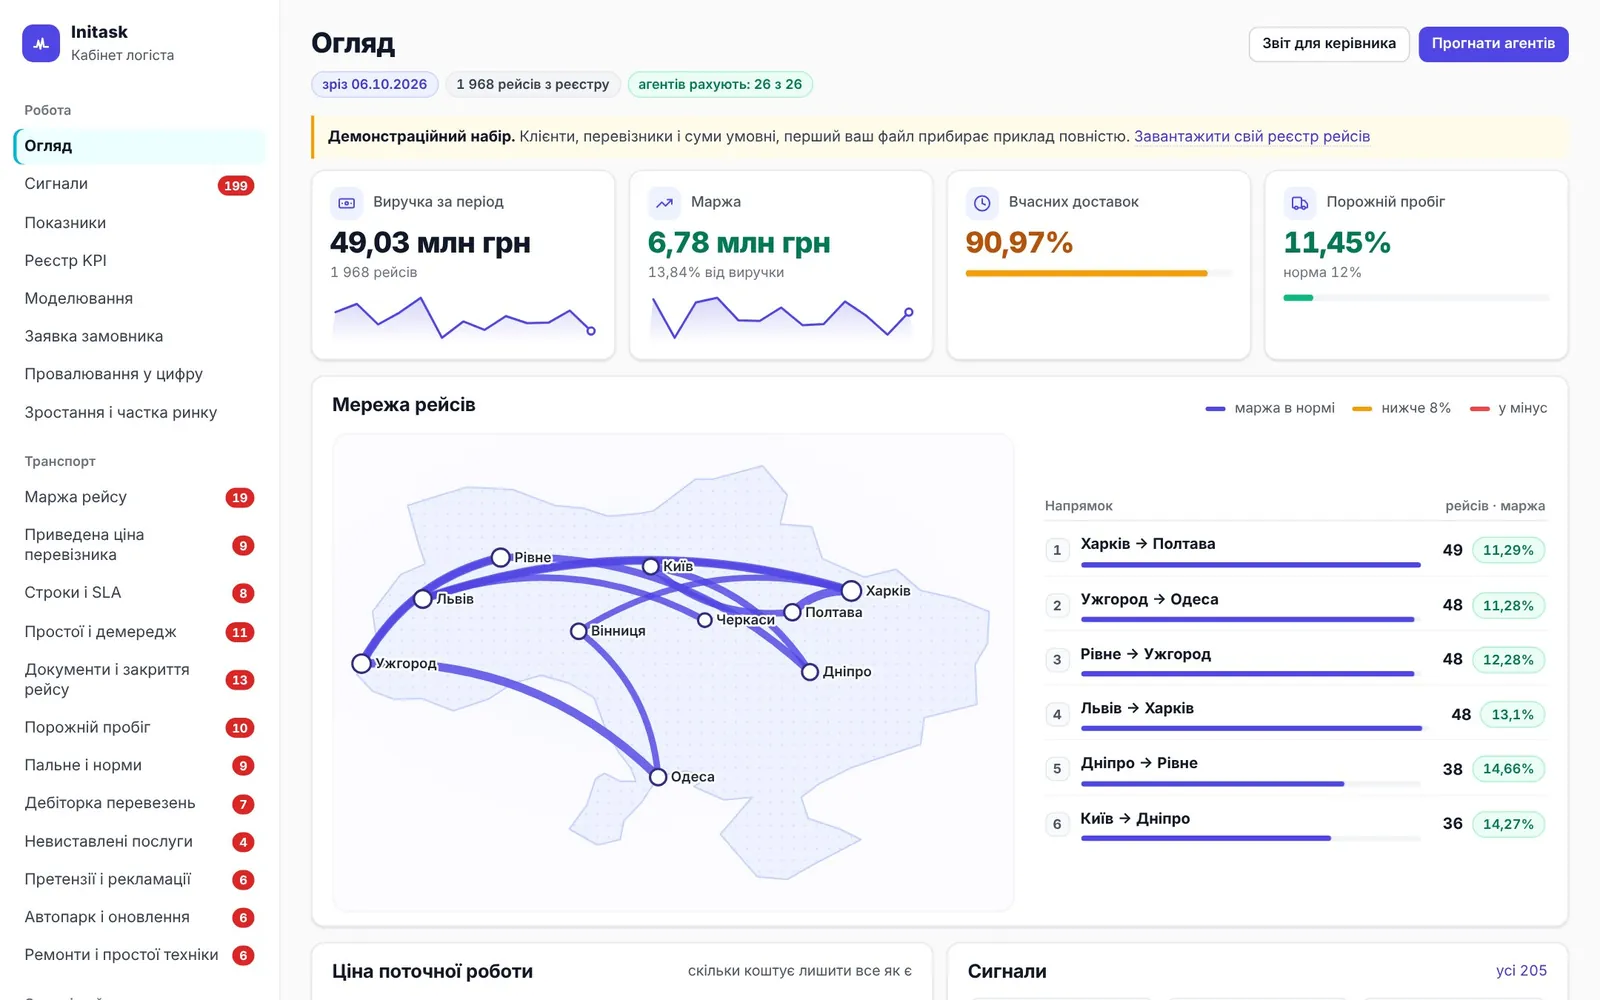Image resolution: width=1600 pixels, height=1000 pixels.
Task: Click the trending arrow icon on Маржа card
Action: [x=664, y=203]
